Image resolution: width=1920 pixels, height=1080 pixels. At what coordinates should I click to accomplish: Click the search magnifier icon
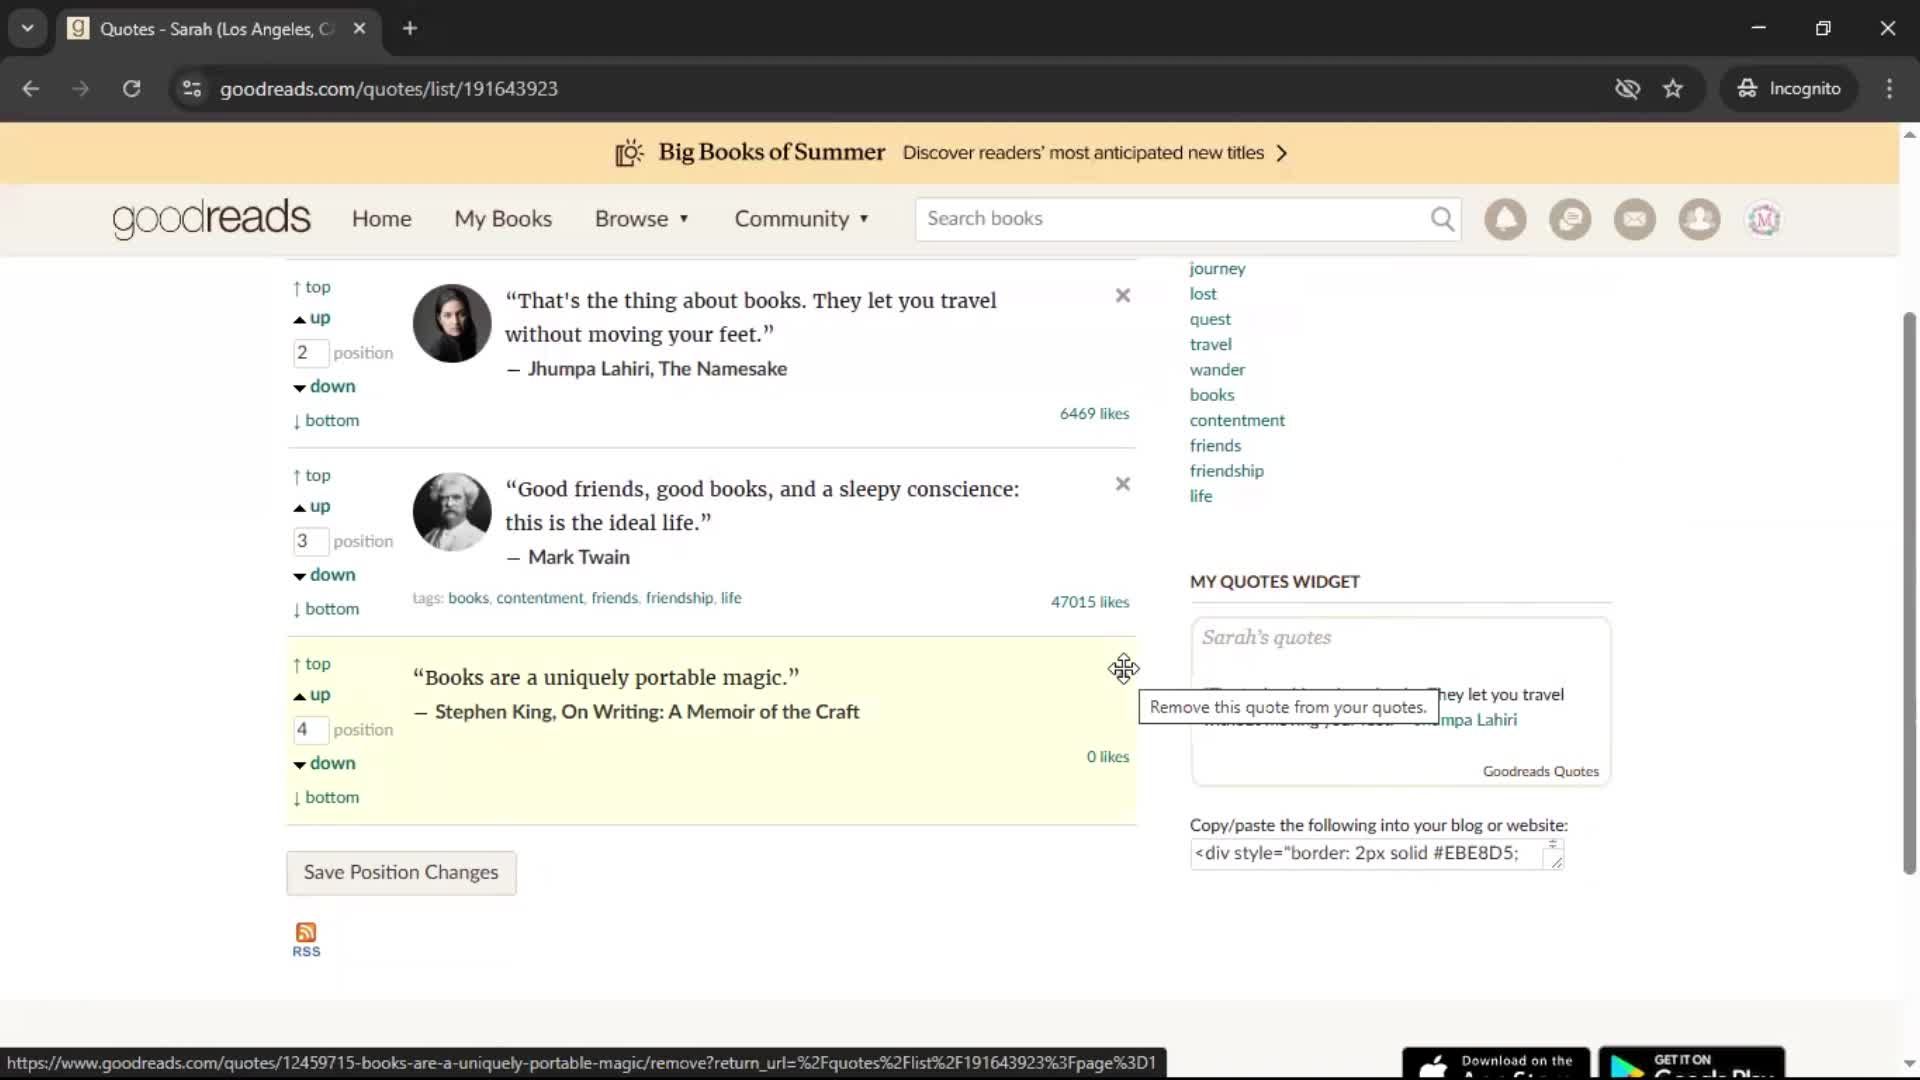coord(1442,219)
